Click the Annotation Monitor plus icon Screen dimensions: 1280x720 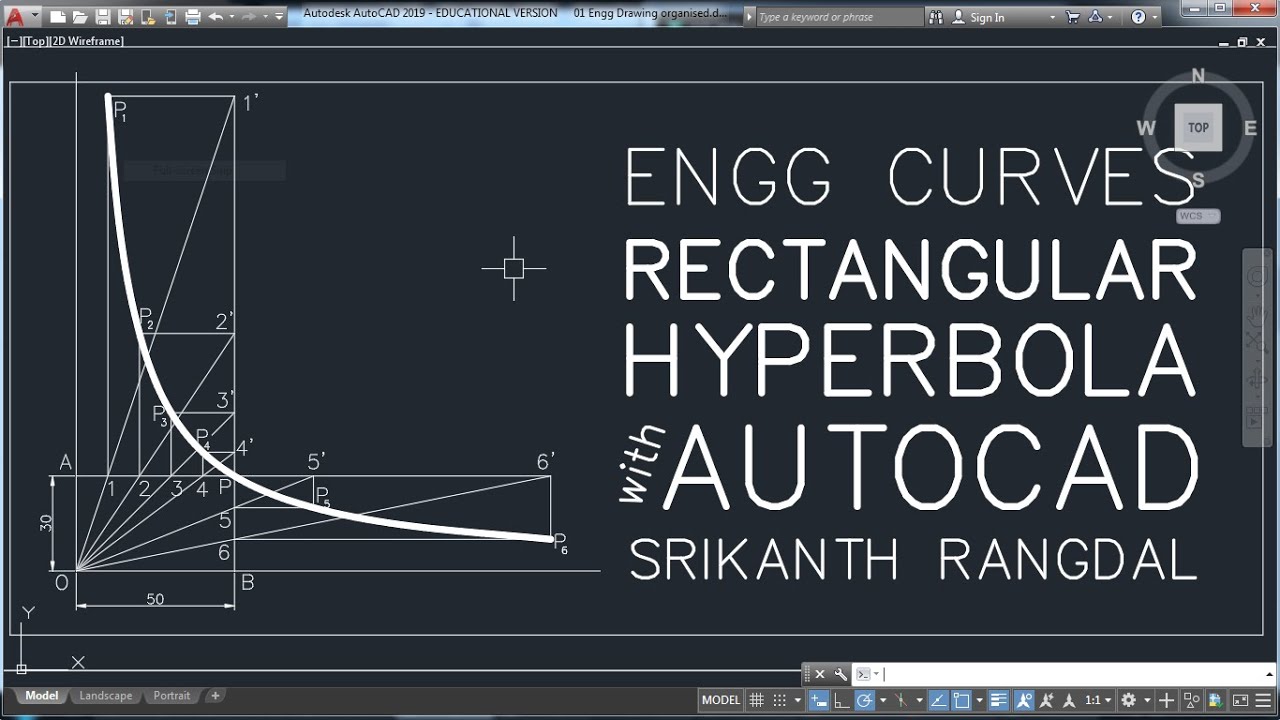(1166, 700)
